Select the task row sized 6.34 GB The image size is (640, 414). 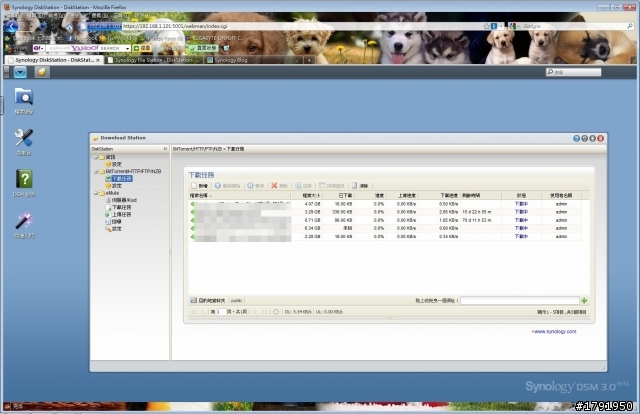tap(385, 228)
